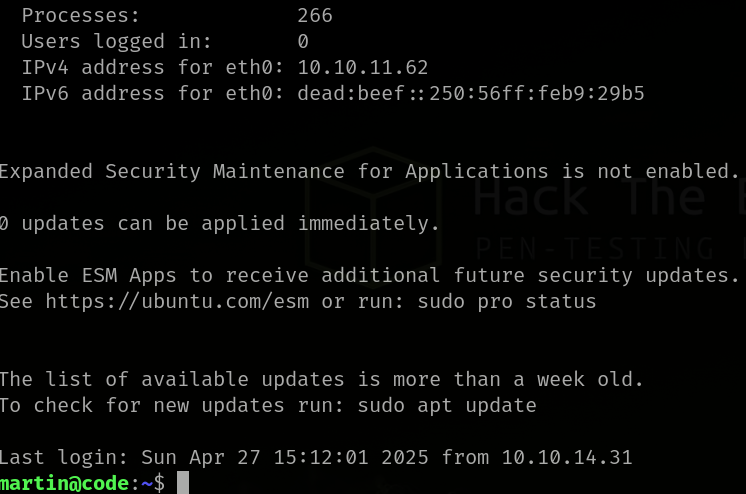
Task: Click the 'IPv6 address for eth0:' label
Action: click(x=152, y=94)
